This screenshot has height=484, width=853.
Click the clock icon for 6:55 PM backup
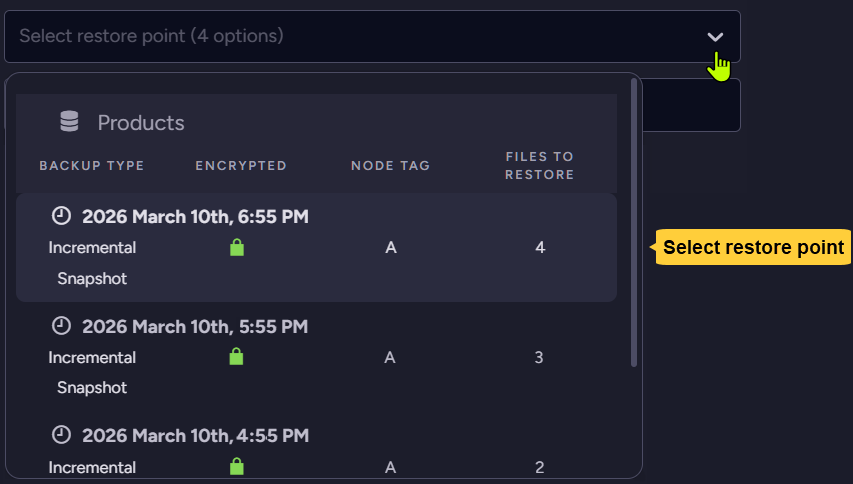pyautogui.click(x=62, y=216)
